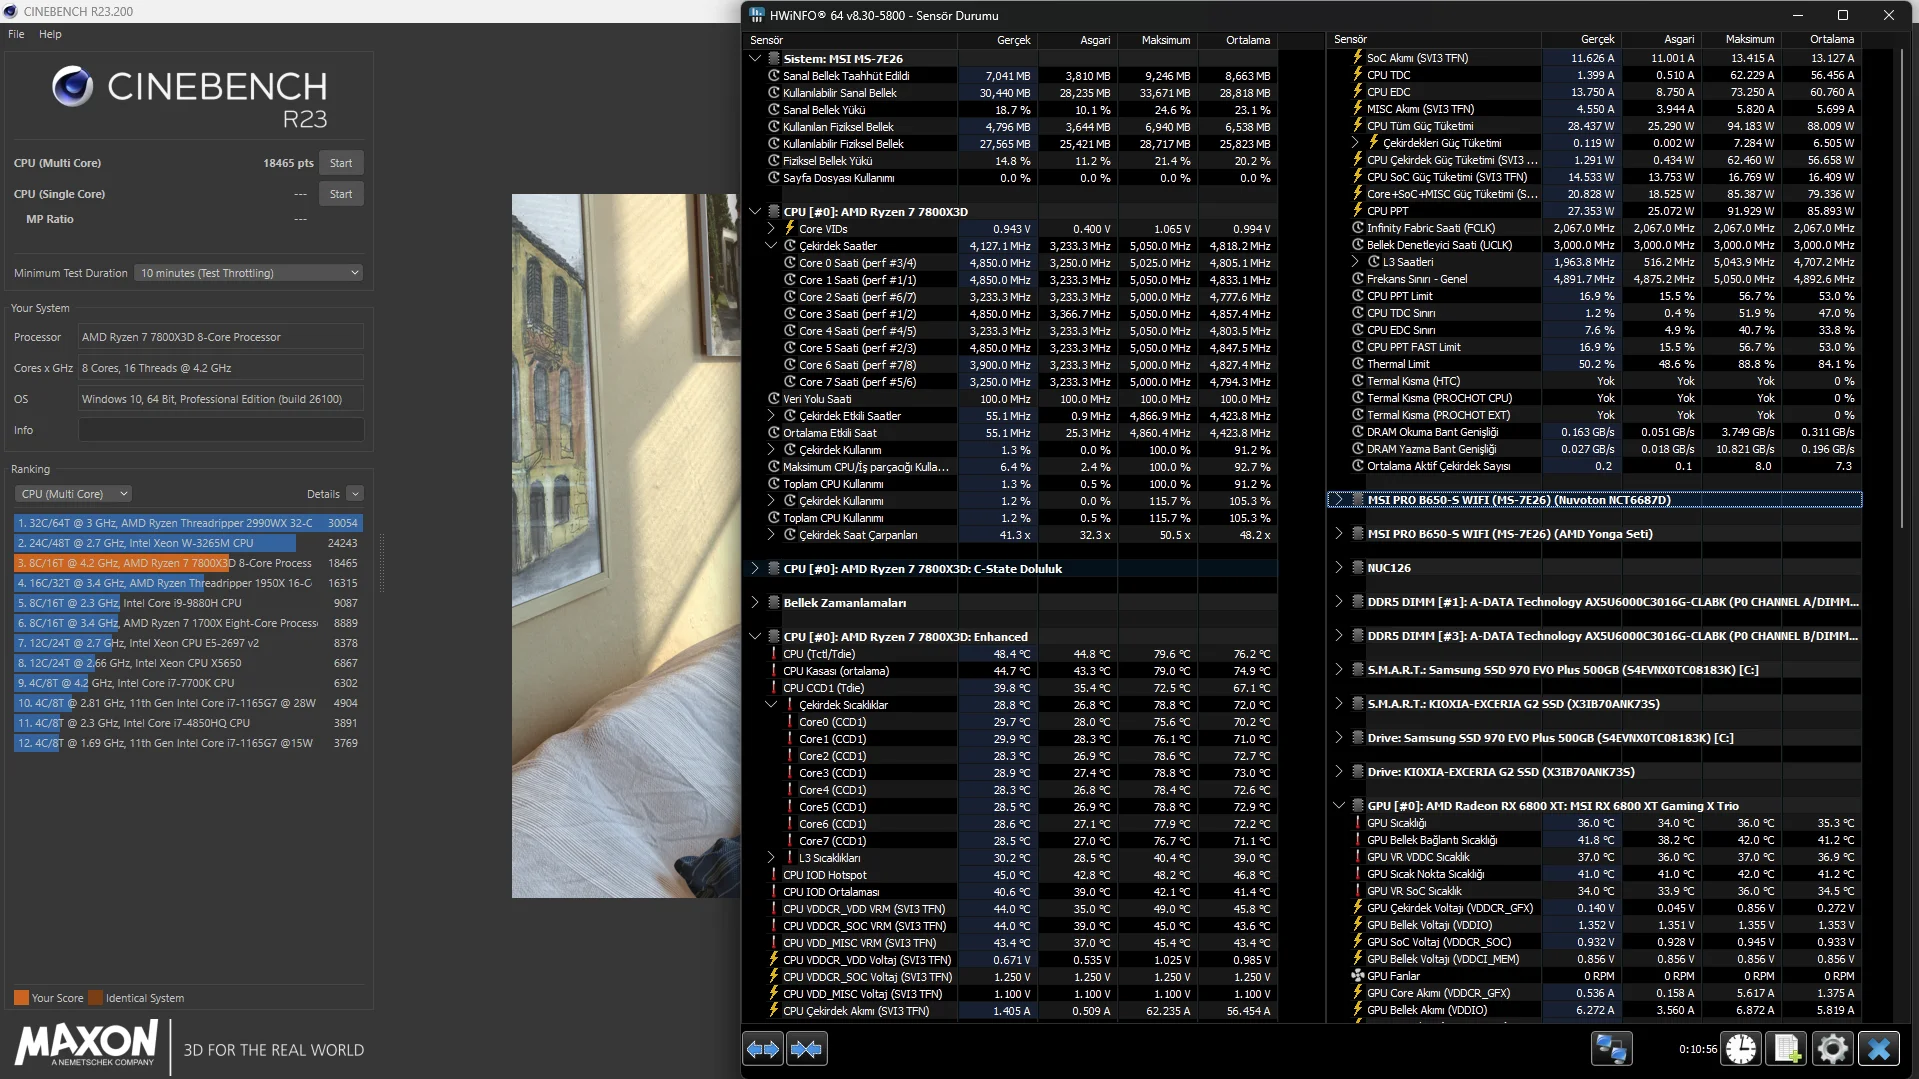The height and width of the screenshot is (1079, 1919).
Task: Click the right pane Gerçek column header
Action: (1581, 40)
